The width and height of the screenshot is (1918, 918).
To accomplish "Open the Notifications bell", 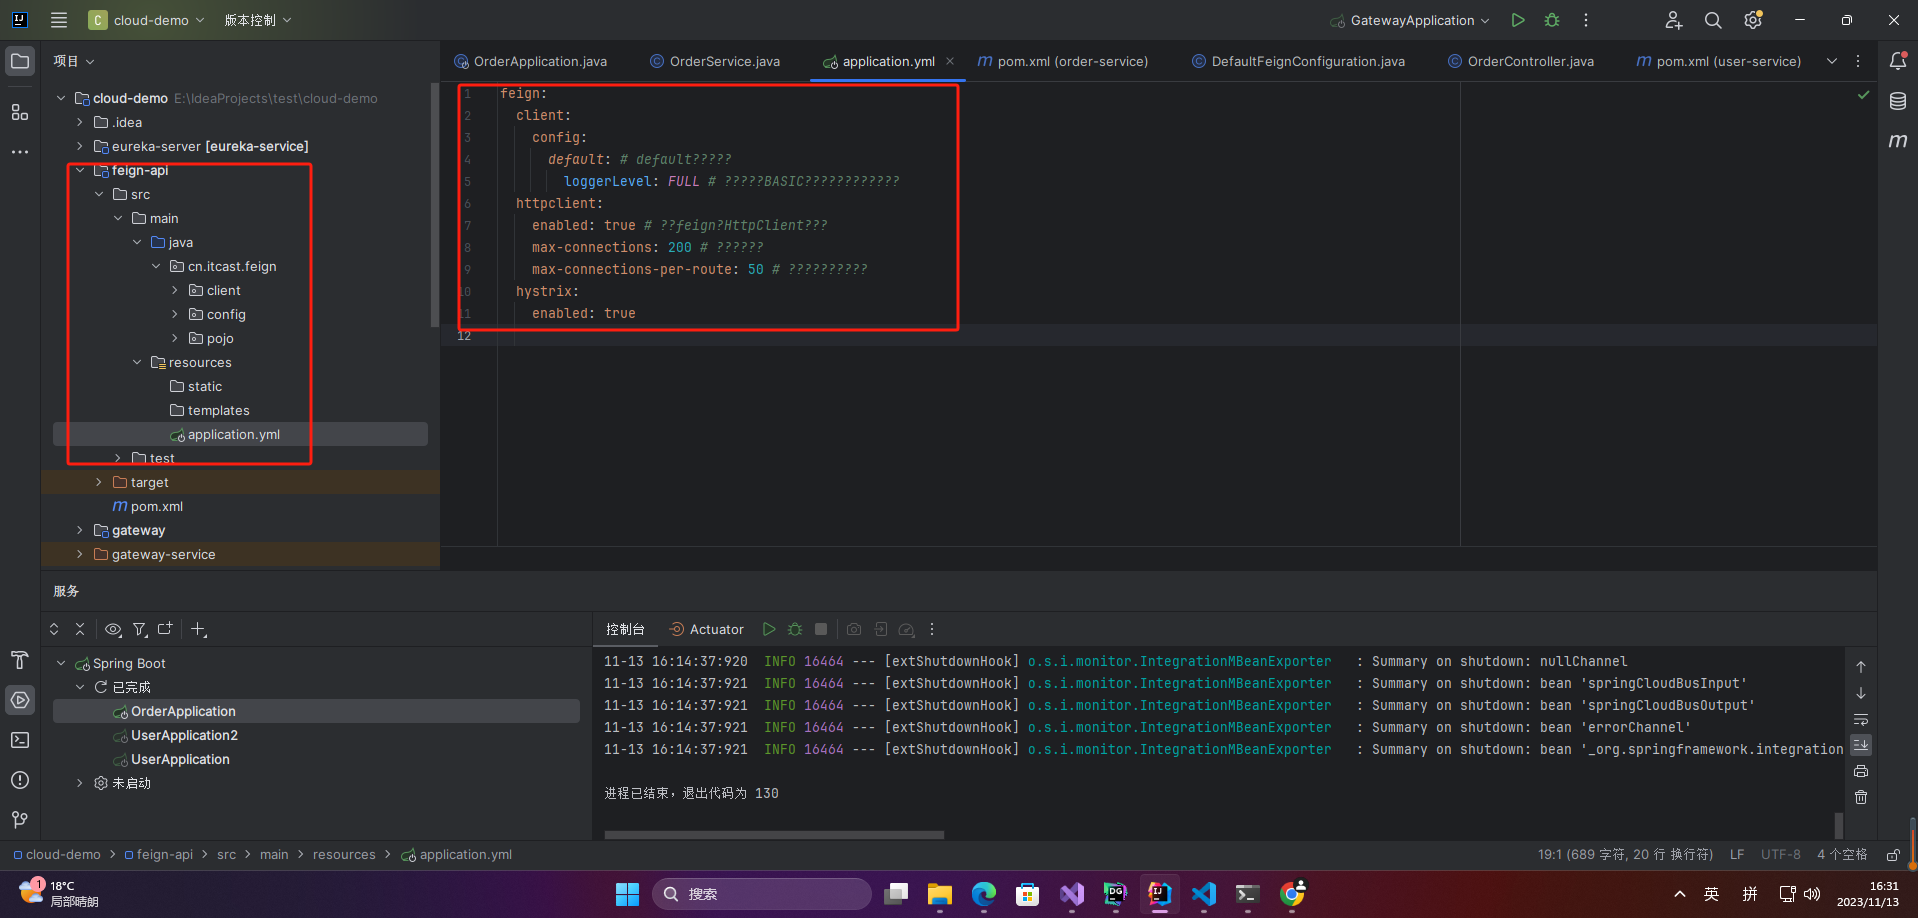I will point(1898,61).
